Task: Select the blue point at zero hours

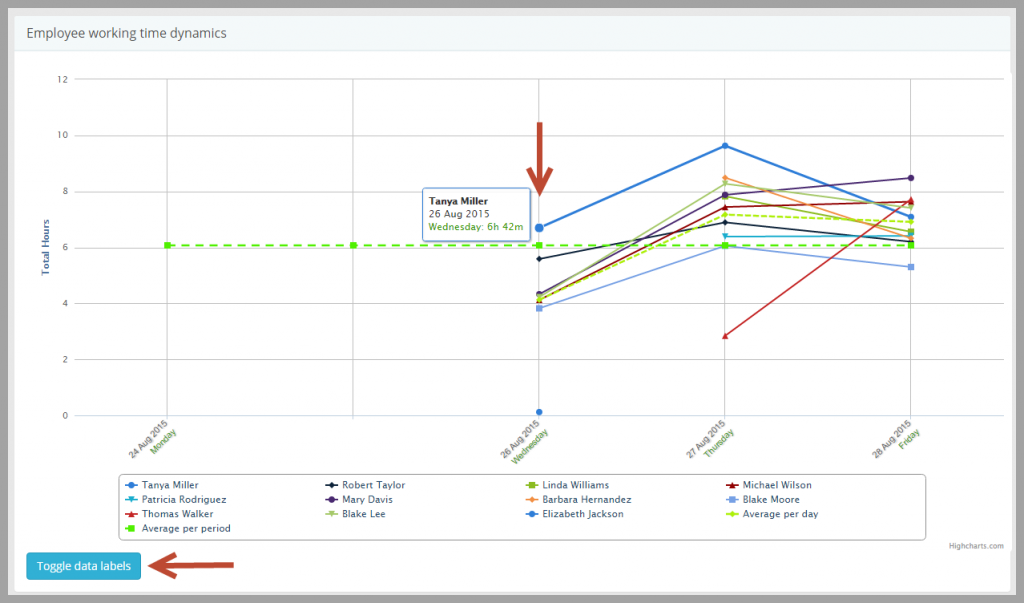Action: [x=539, y=412]
